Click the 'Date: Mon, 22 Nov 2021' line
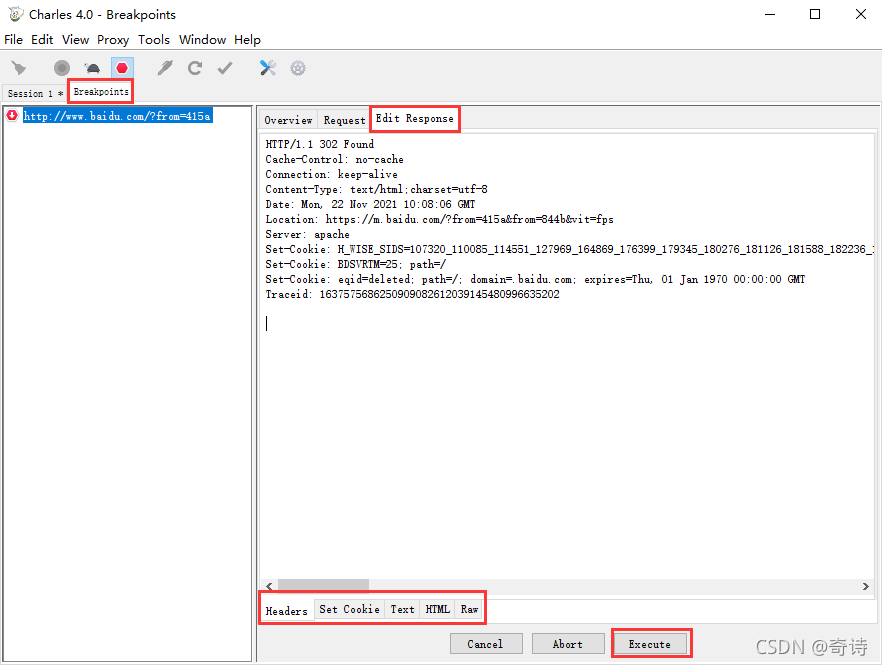 point(370,204)
